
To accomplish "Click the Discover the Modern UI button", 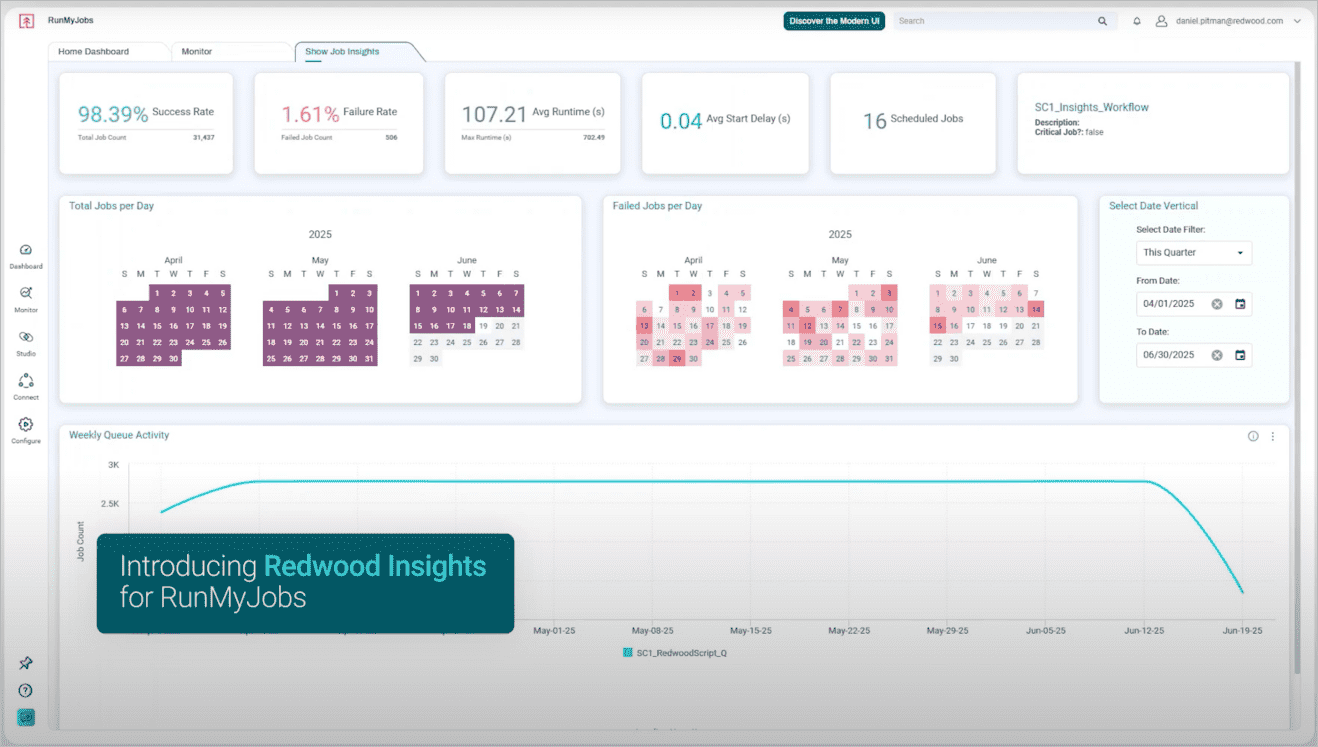I will [x=834, y=20].
